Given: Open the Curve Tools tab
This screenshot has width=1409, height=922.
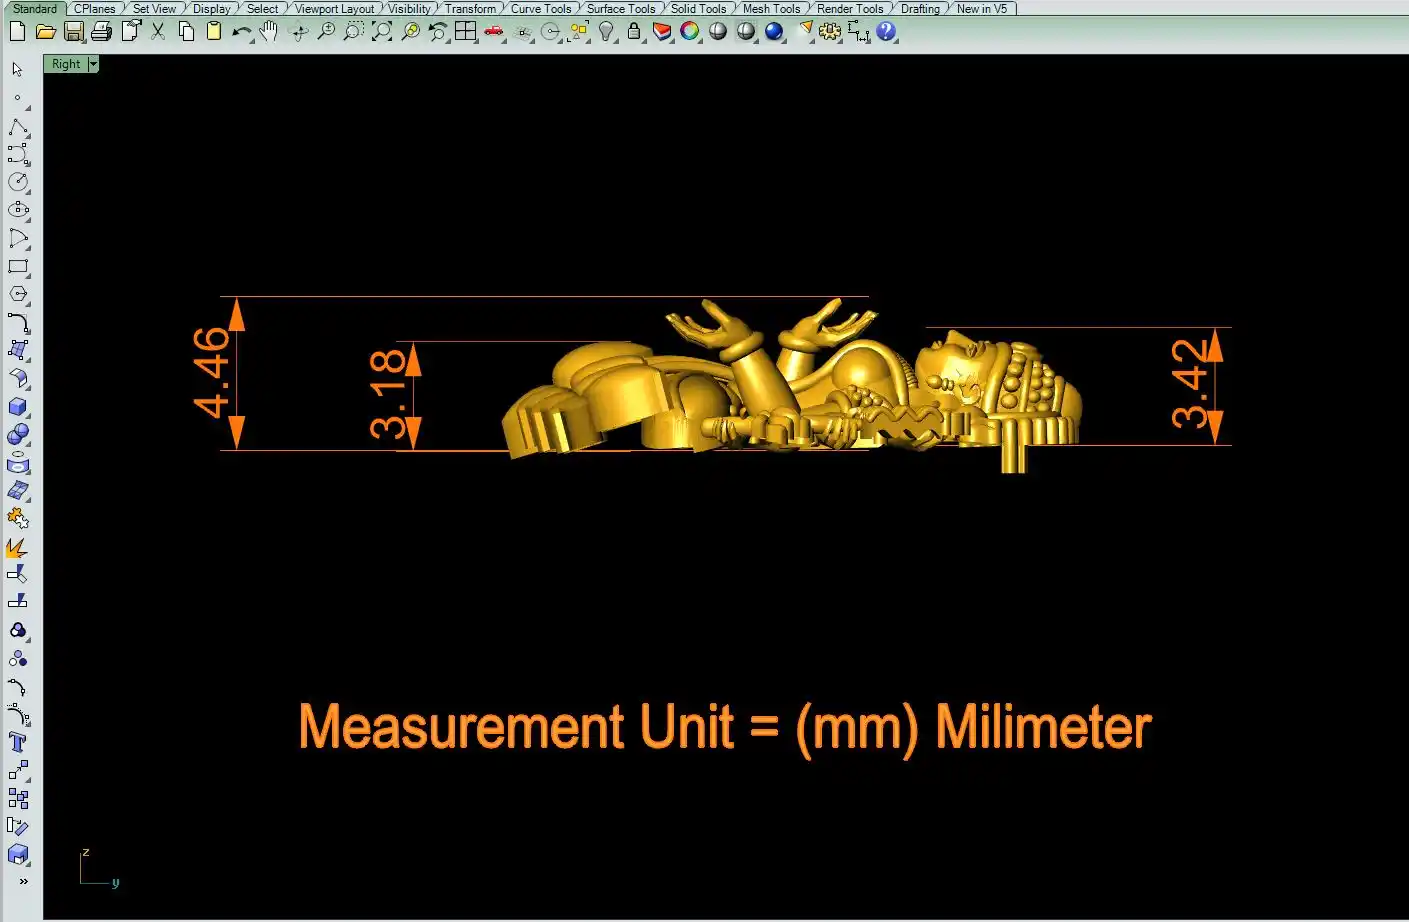Looking at the screenshot, I should (x=541, y=8).
